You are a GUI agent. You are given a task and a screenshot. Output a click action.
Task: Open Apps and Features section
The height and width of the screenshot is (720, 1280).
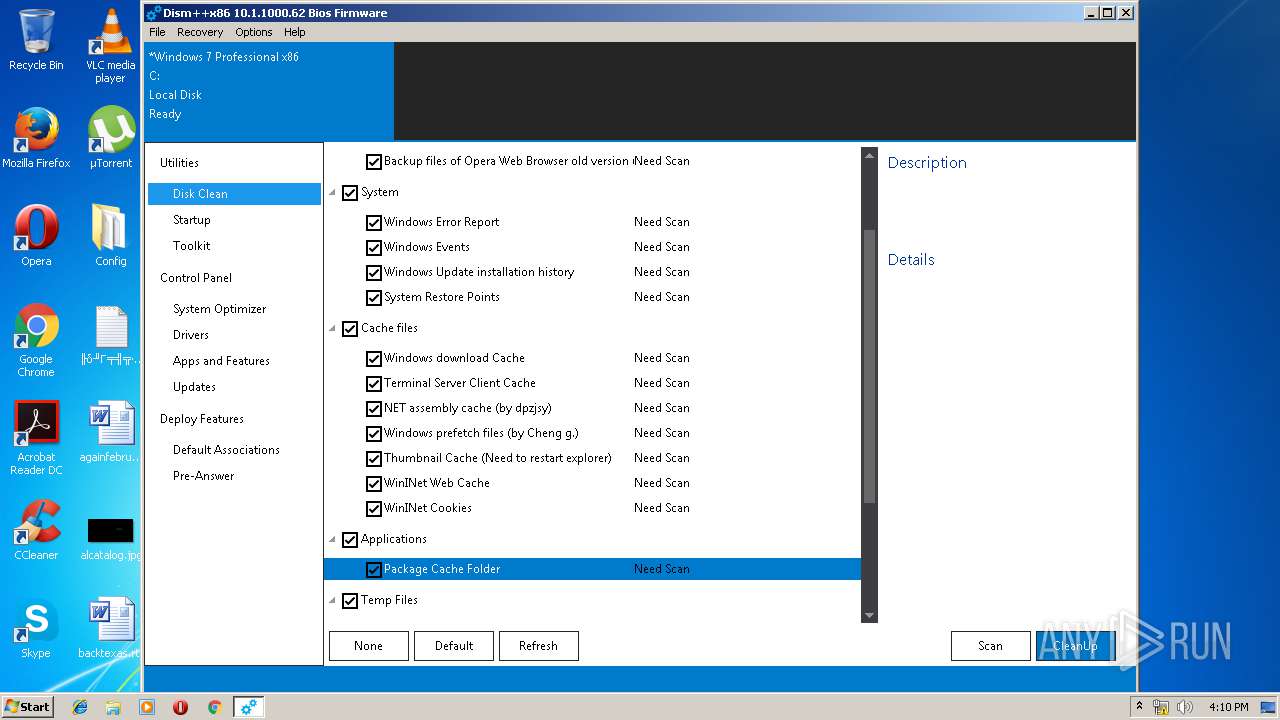click(221, 361)
